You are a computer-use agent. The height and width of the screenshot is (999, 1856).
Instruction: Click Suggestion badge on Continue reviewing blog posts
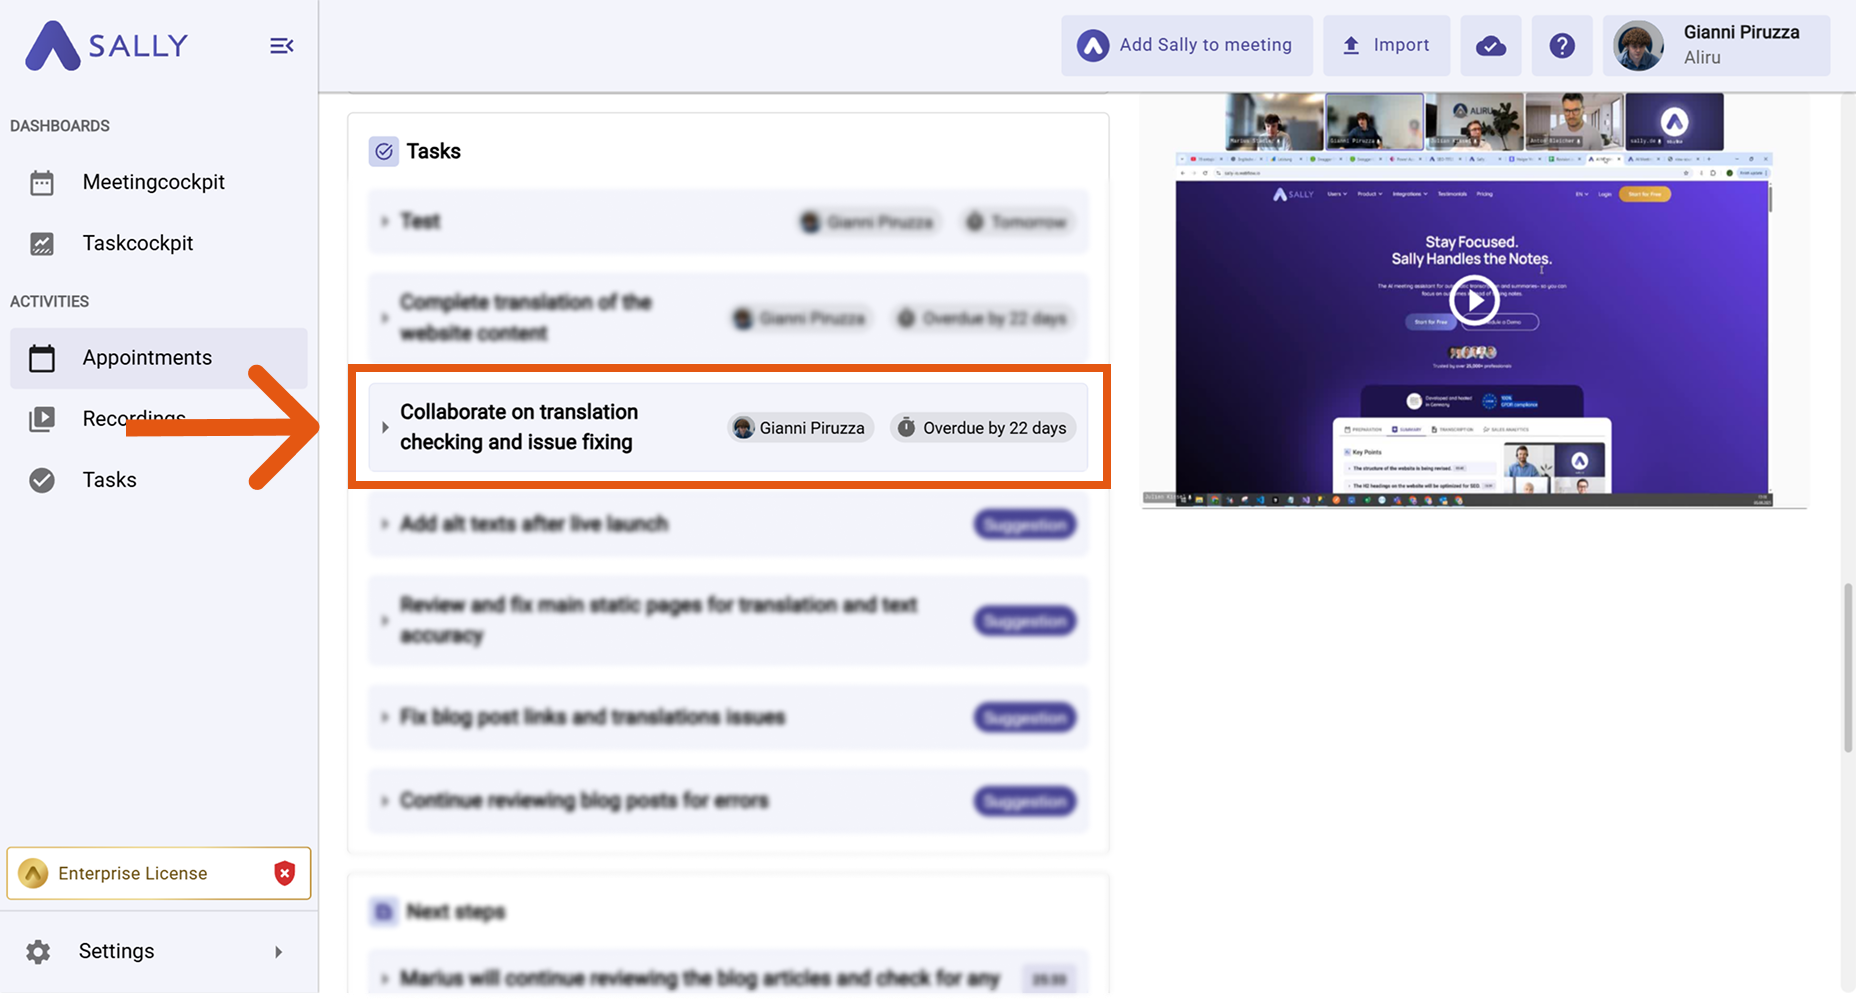pos(1025,801)
